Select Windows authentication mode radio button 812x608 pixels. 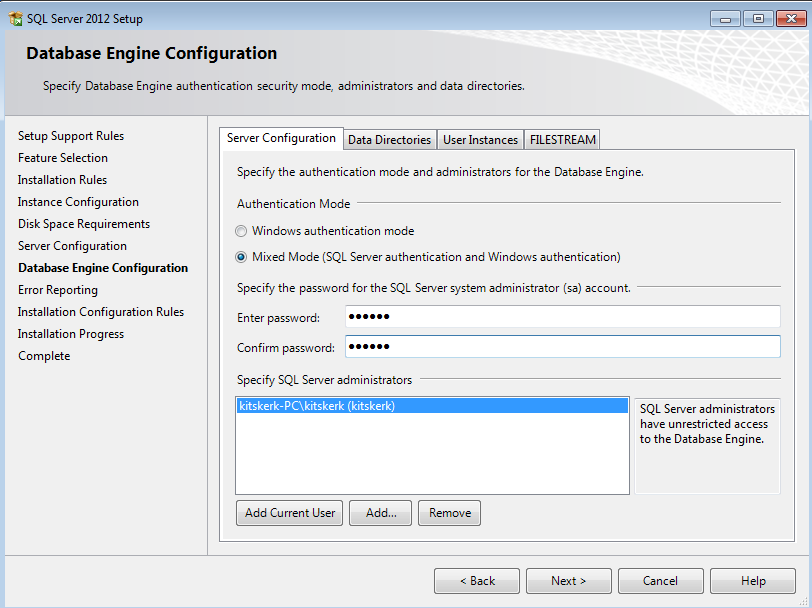click(241, 231)
